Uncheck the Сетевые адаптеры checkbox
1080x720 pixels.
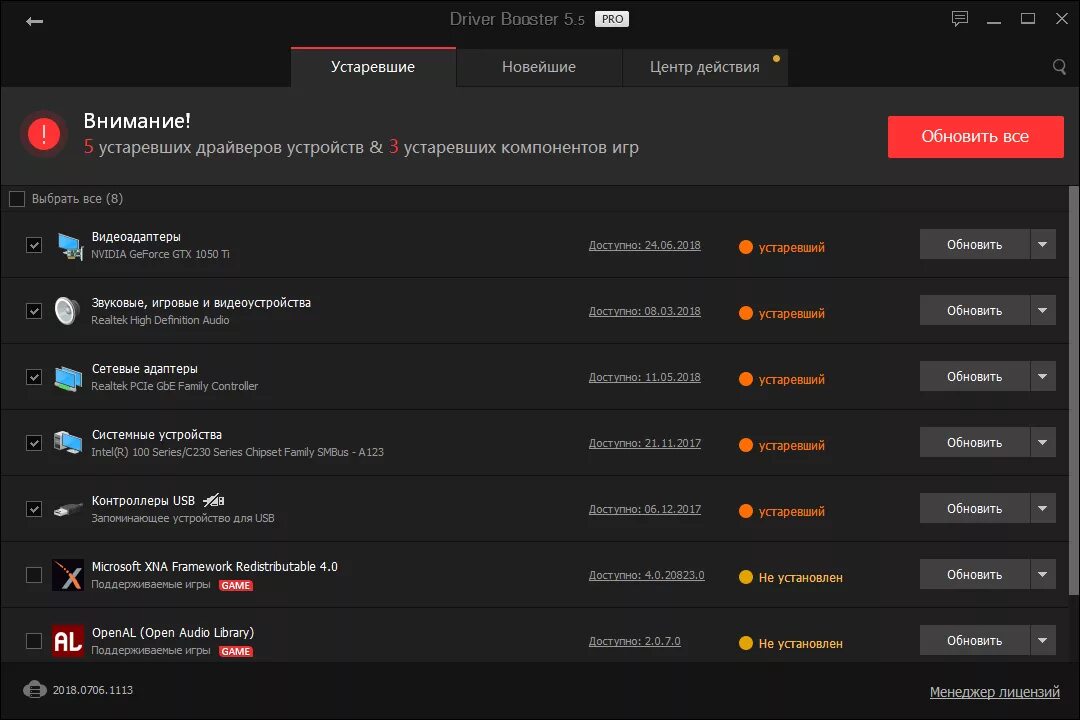pos(34,377)
